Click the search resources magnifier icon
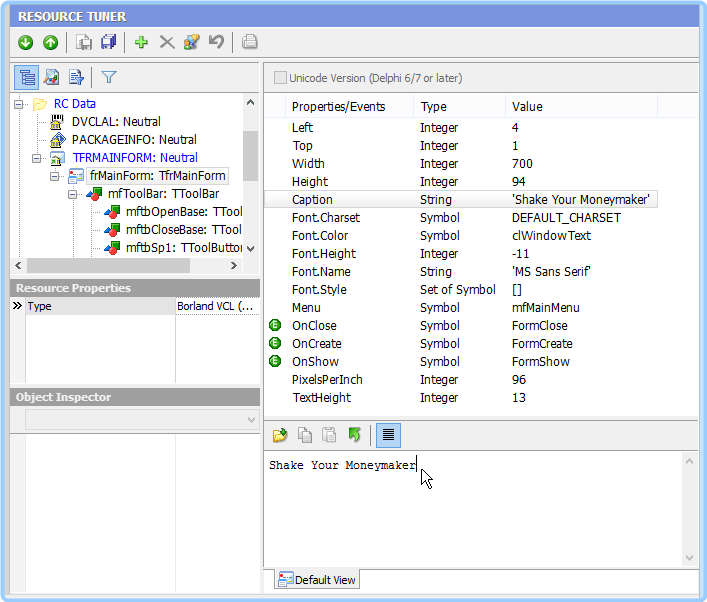 tap(51, 78)
